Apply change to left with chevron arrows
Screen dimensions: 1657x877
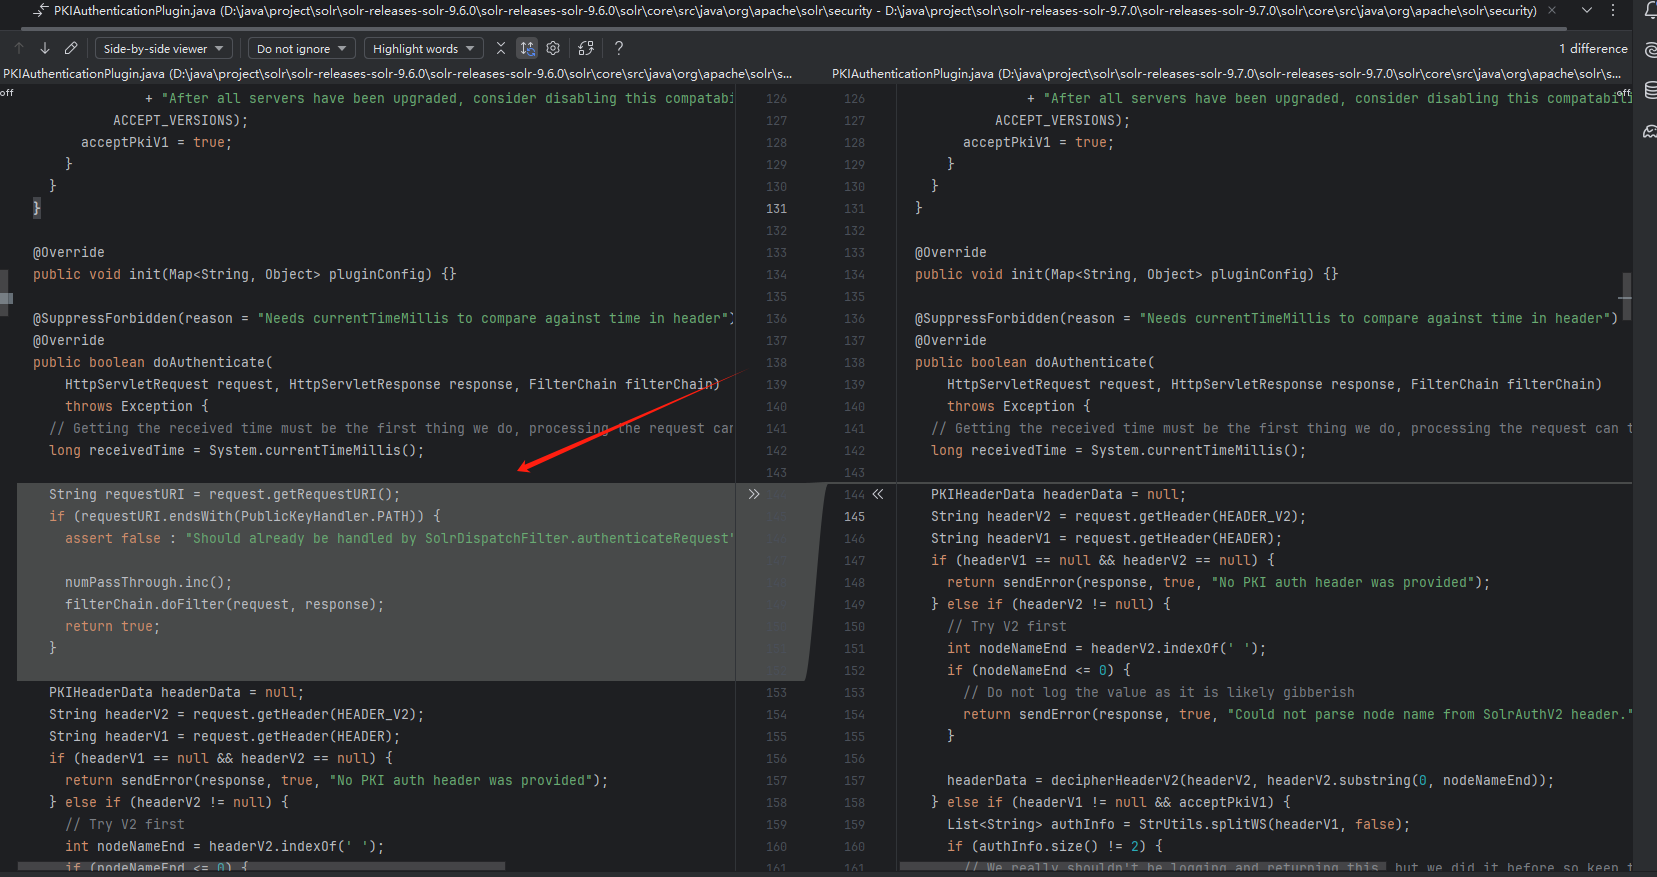878,494
